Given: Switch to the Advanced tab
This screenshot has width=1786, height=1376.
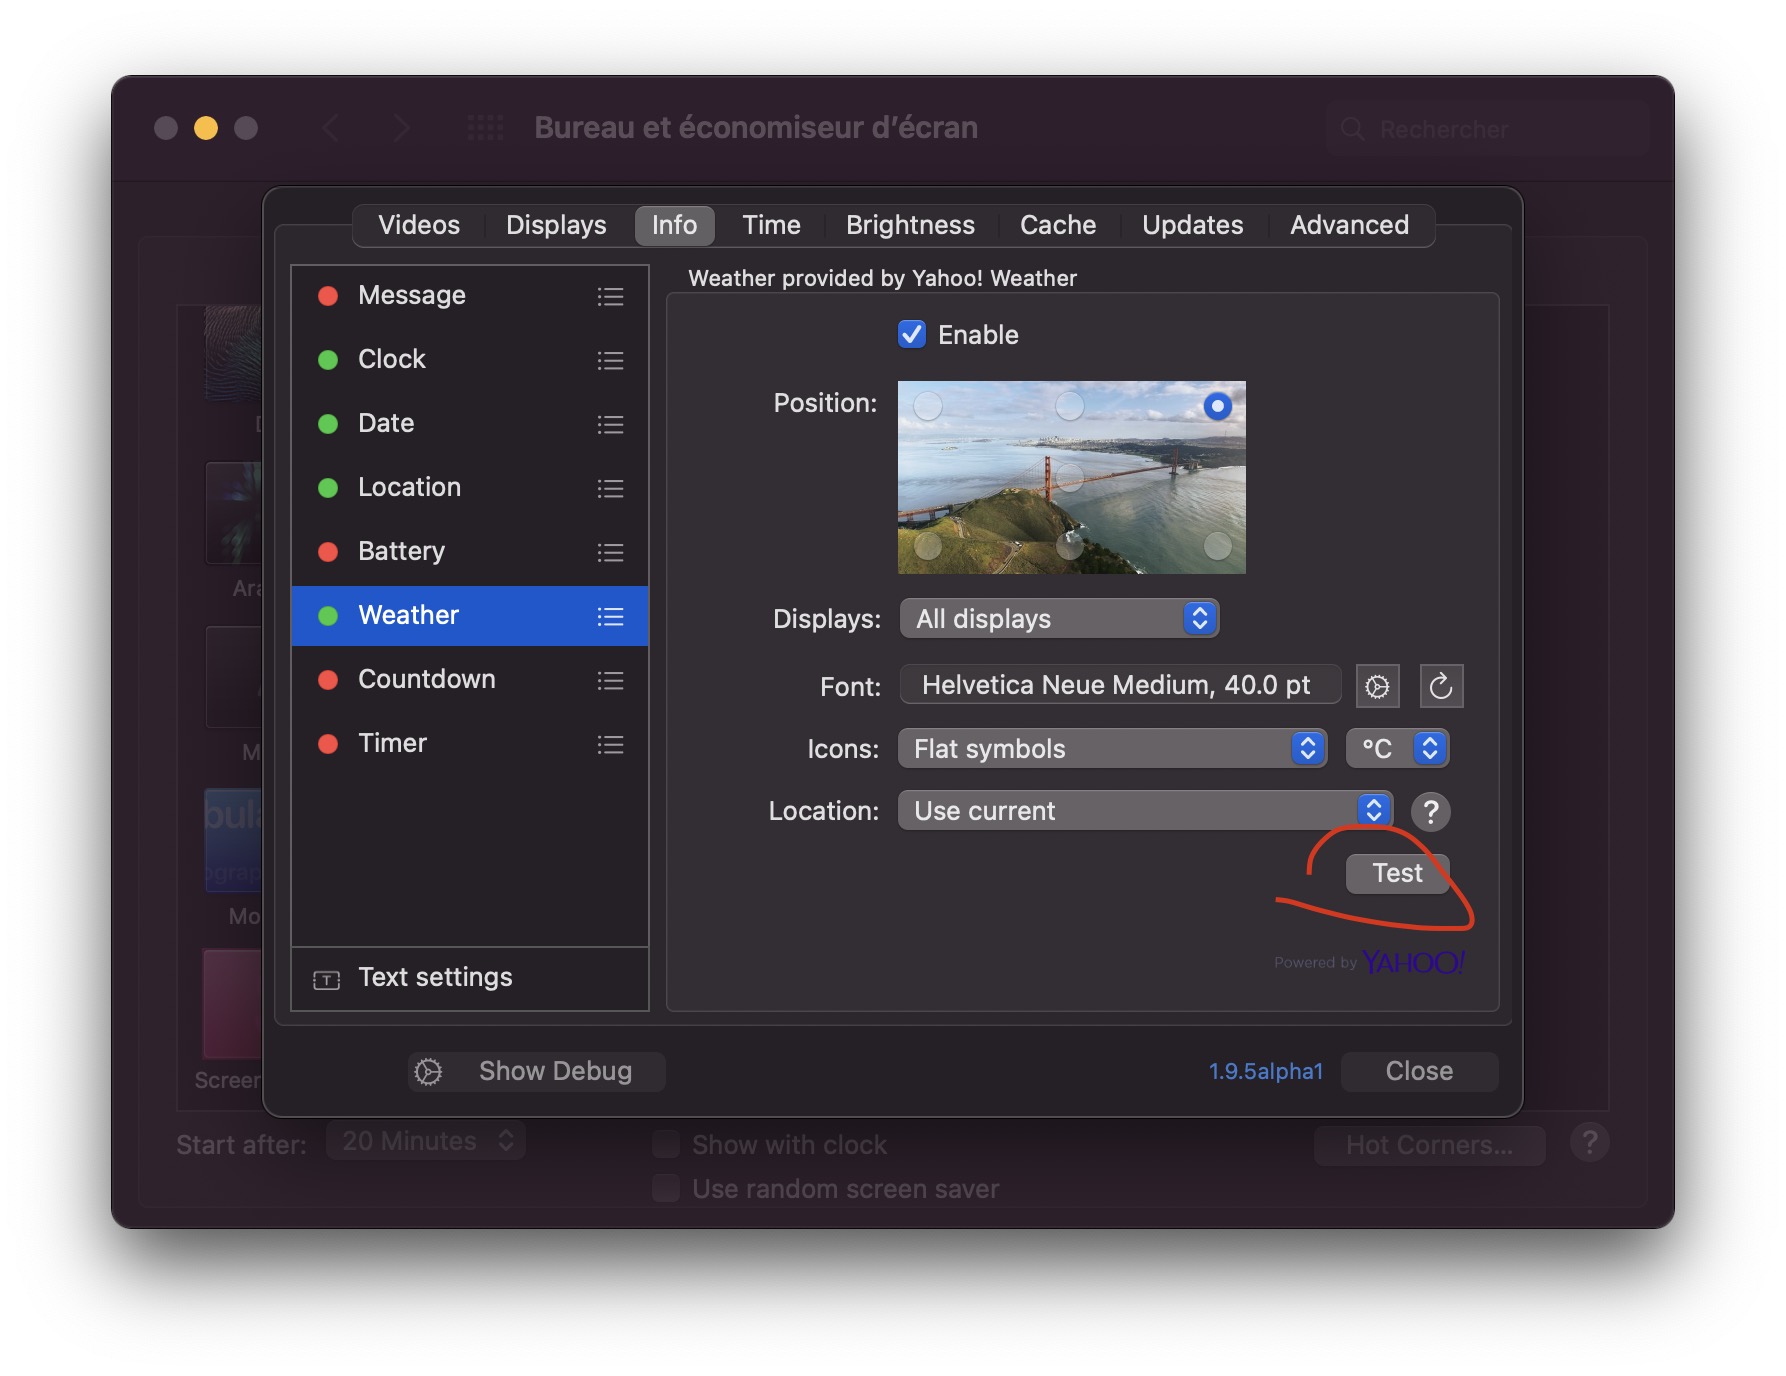Looking at the screenshot, I should pyautogui.click(x=1349, y=225).
